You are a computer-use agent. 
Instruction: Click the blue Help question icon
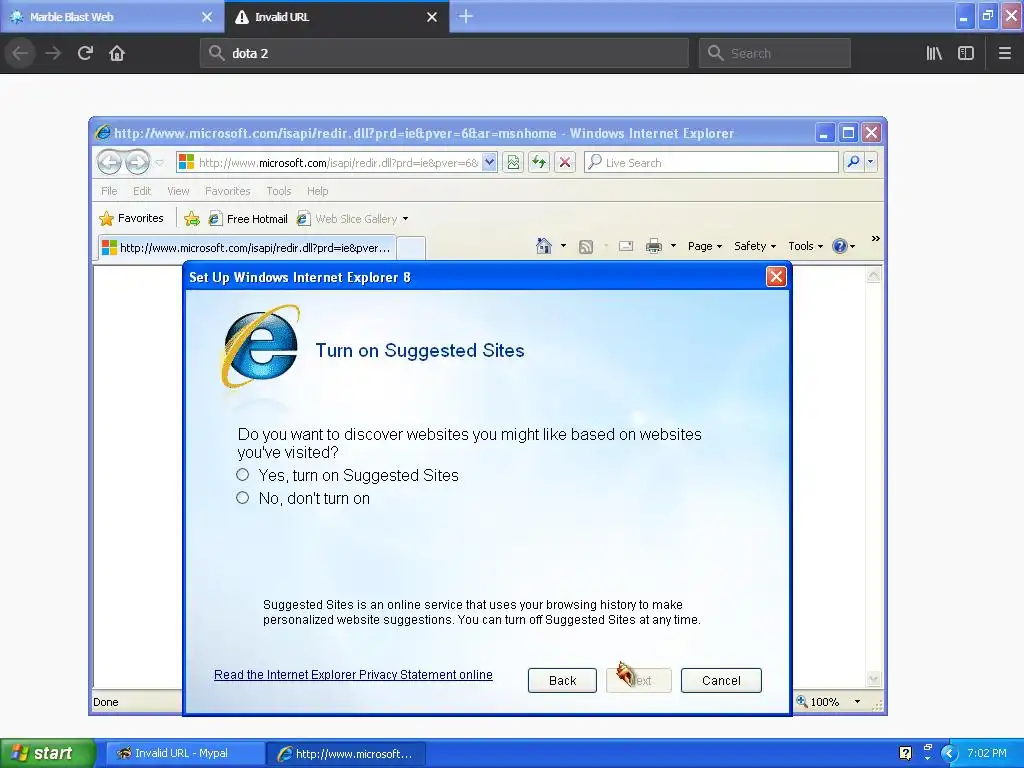coord(840,246)
